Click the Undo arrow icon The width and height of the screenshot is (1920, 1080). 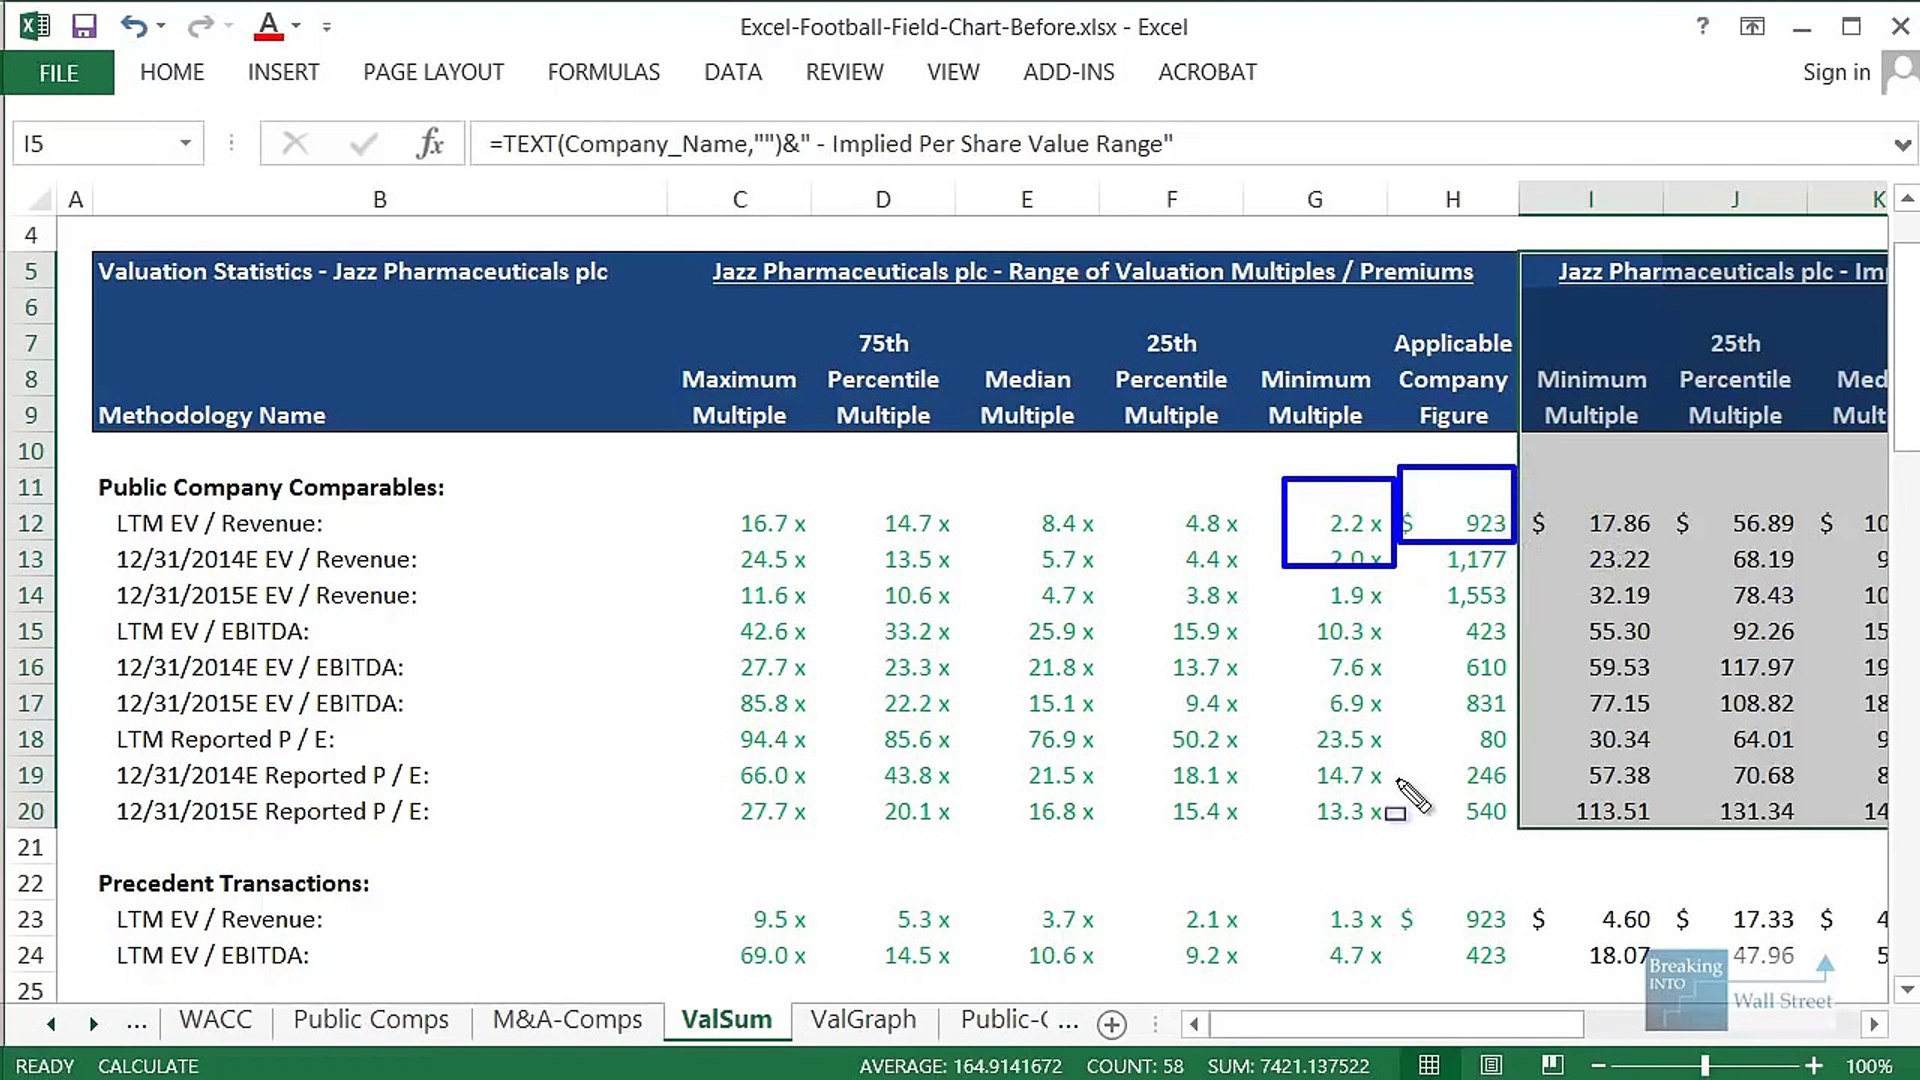click(x=134, y=27)
